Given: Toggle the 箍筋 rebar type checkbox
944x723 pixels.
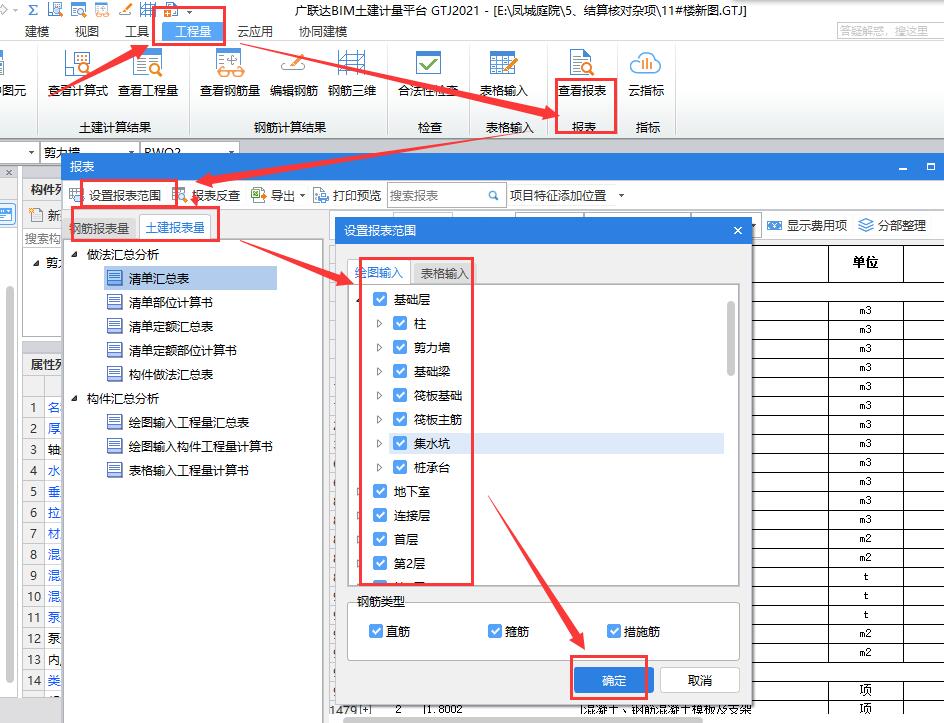Looking at the screenshot, I should pyautogui.click(x=495, y=631).
